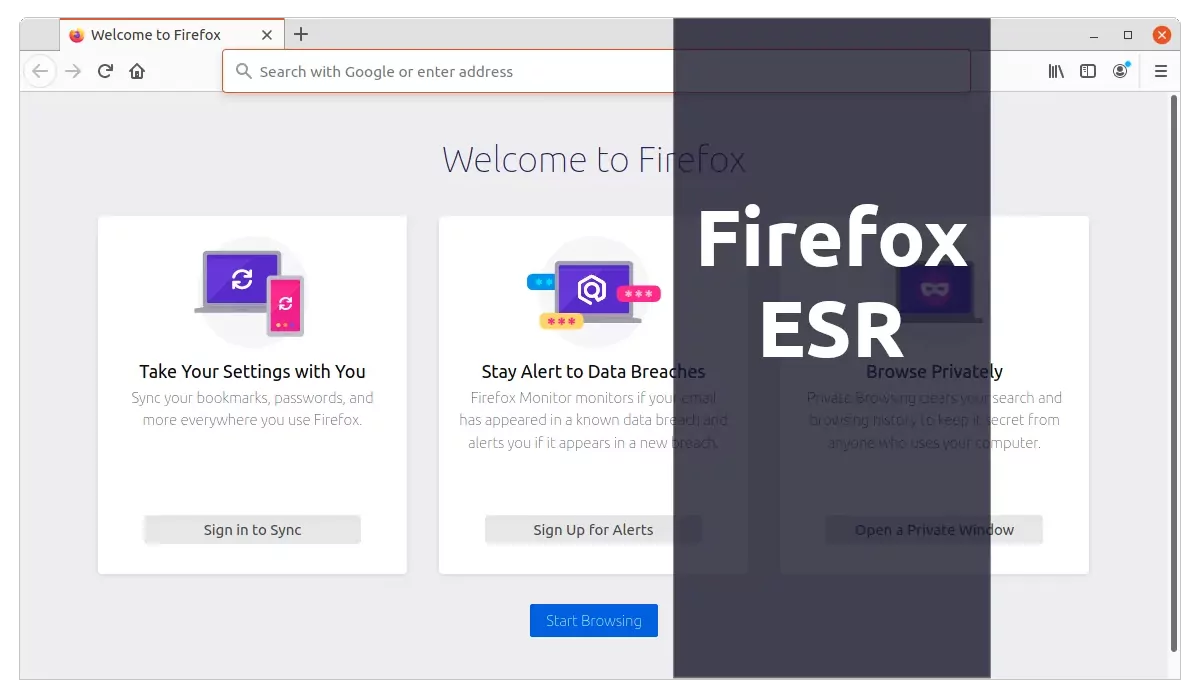Open the hamburger application menu

tap(1160, 71)
